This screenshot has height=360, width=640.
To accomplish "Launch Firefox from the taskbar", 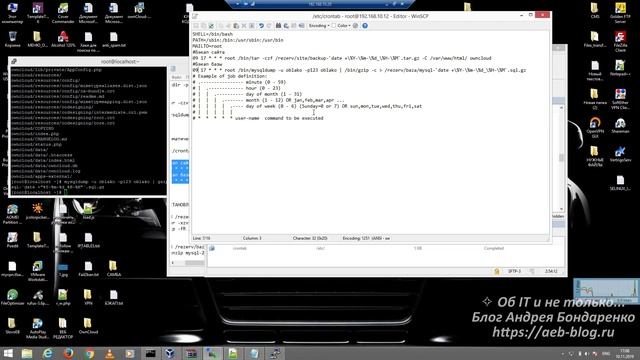I will (69, 353).
